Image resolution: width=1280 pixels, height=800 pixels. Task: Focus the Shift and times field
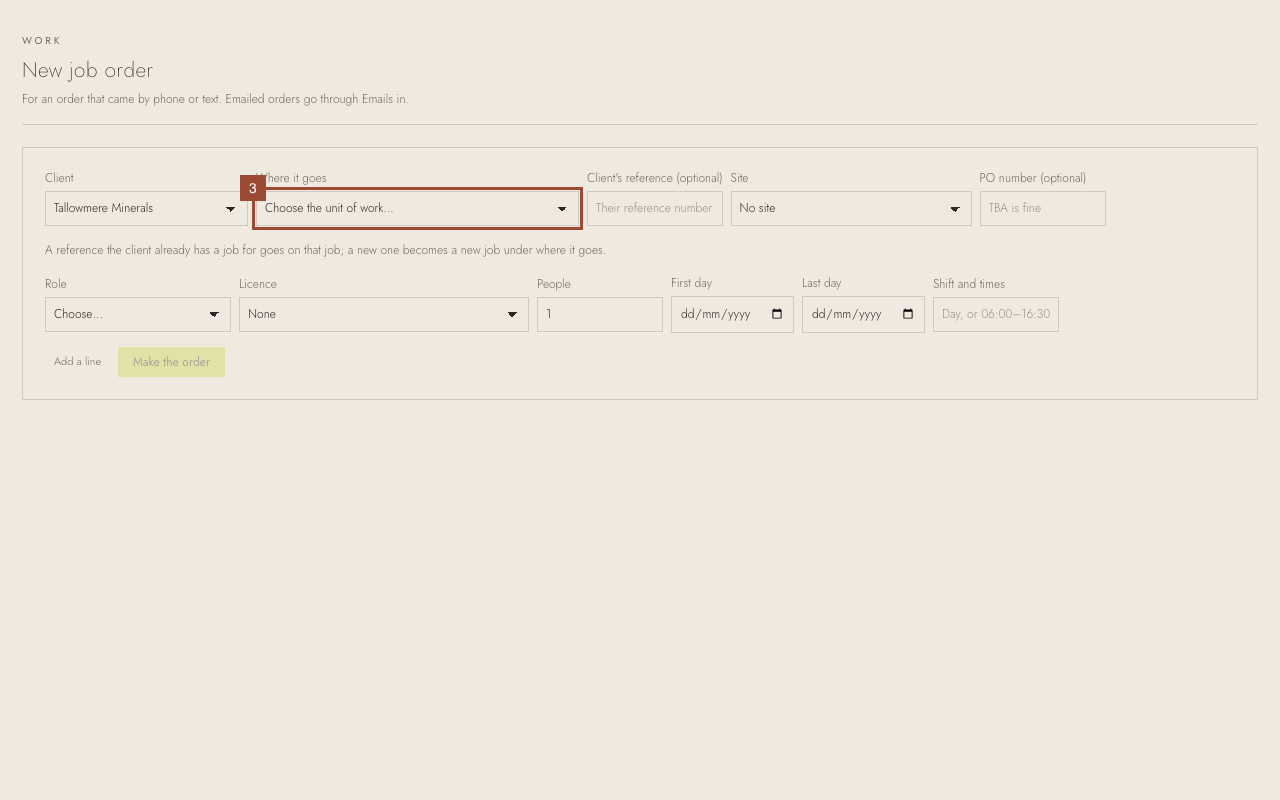pos(996,314)
